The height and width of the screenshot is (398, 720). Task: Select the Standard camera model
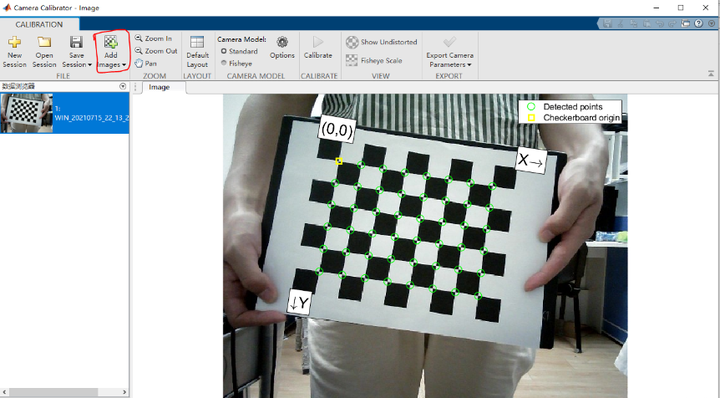[239, 51]
